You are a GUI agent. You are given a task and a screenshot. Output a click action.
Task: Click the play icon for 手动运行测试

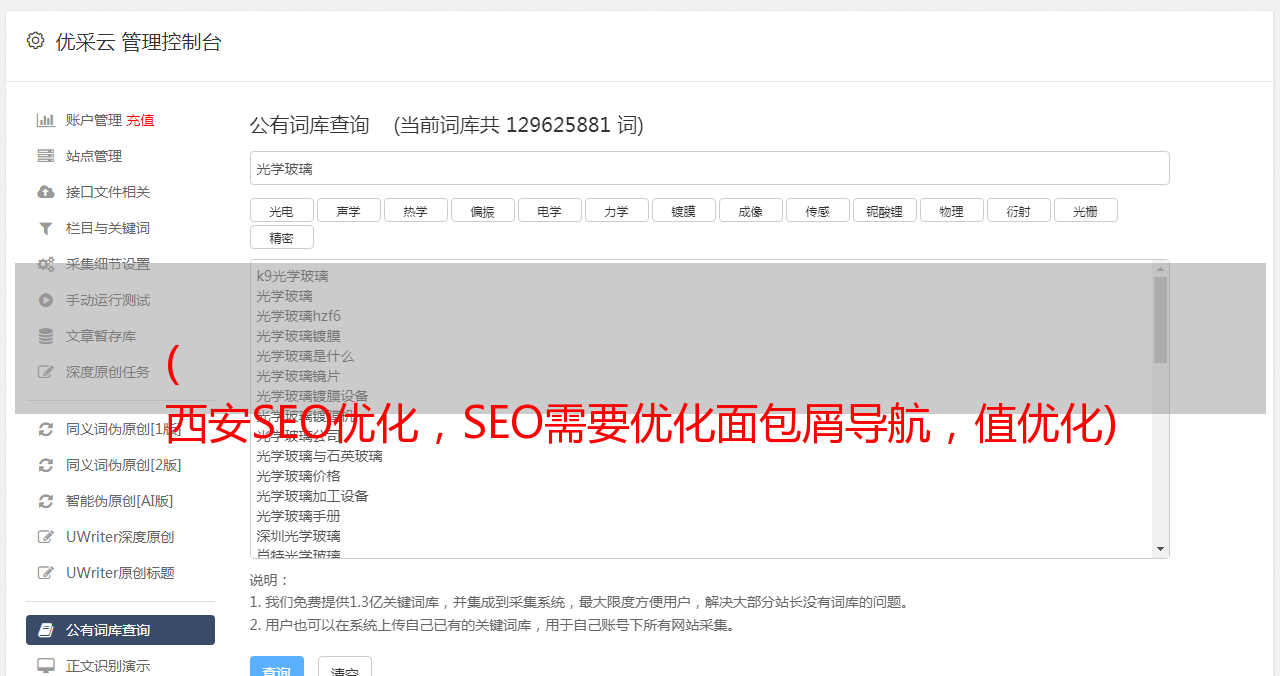click(x=46, y=300)
